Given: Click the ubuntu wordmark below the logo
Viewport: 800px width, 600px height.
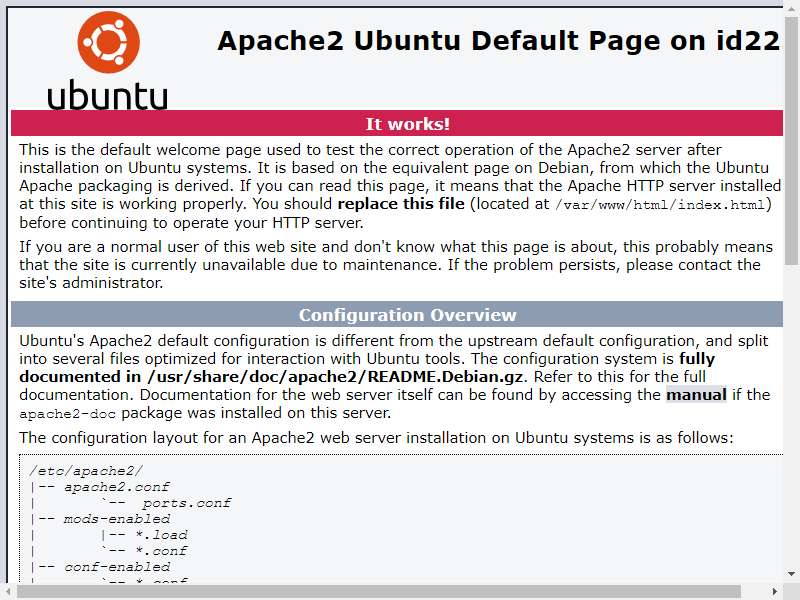Looking at the screenshot, I should pos(107,95).
